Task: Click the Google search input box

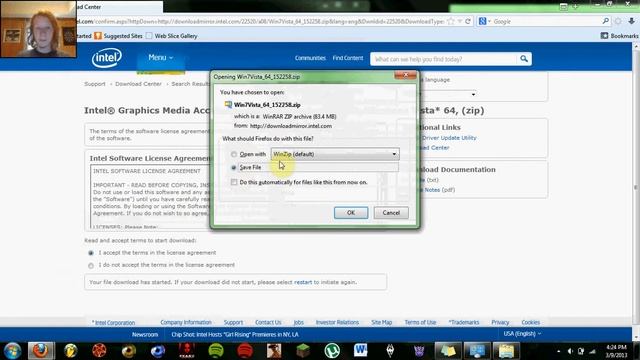Action: (x=547, y=21)
